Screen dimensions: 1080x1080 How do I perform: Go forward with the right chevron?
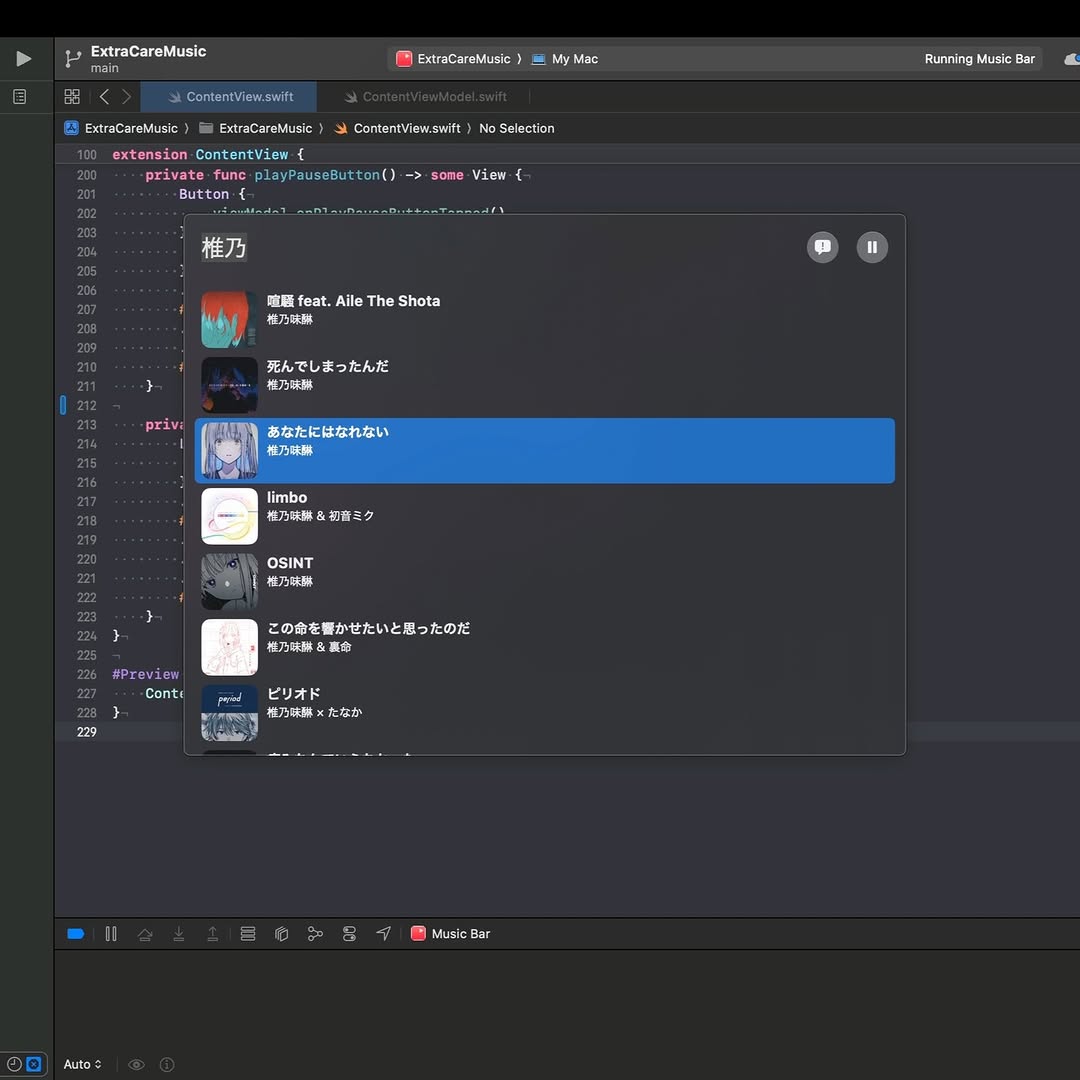(127, 96)
